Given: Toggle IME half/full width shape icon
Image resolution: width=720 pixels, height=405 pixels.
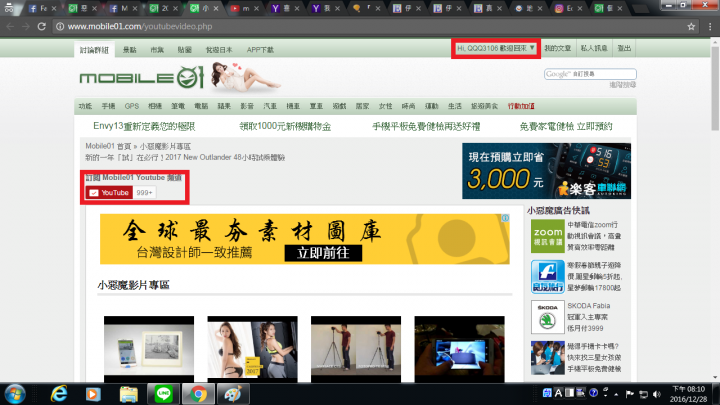Looking at the screenshot, I should (569, 393).
